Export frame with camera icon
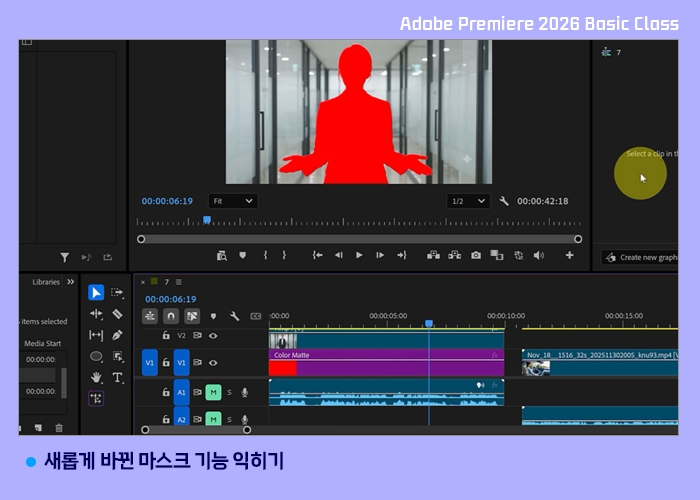700x500 pixels. (476, 255)
